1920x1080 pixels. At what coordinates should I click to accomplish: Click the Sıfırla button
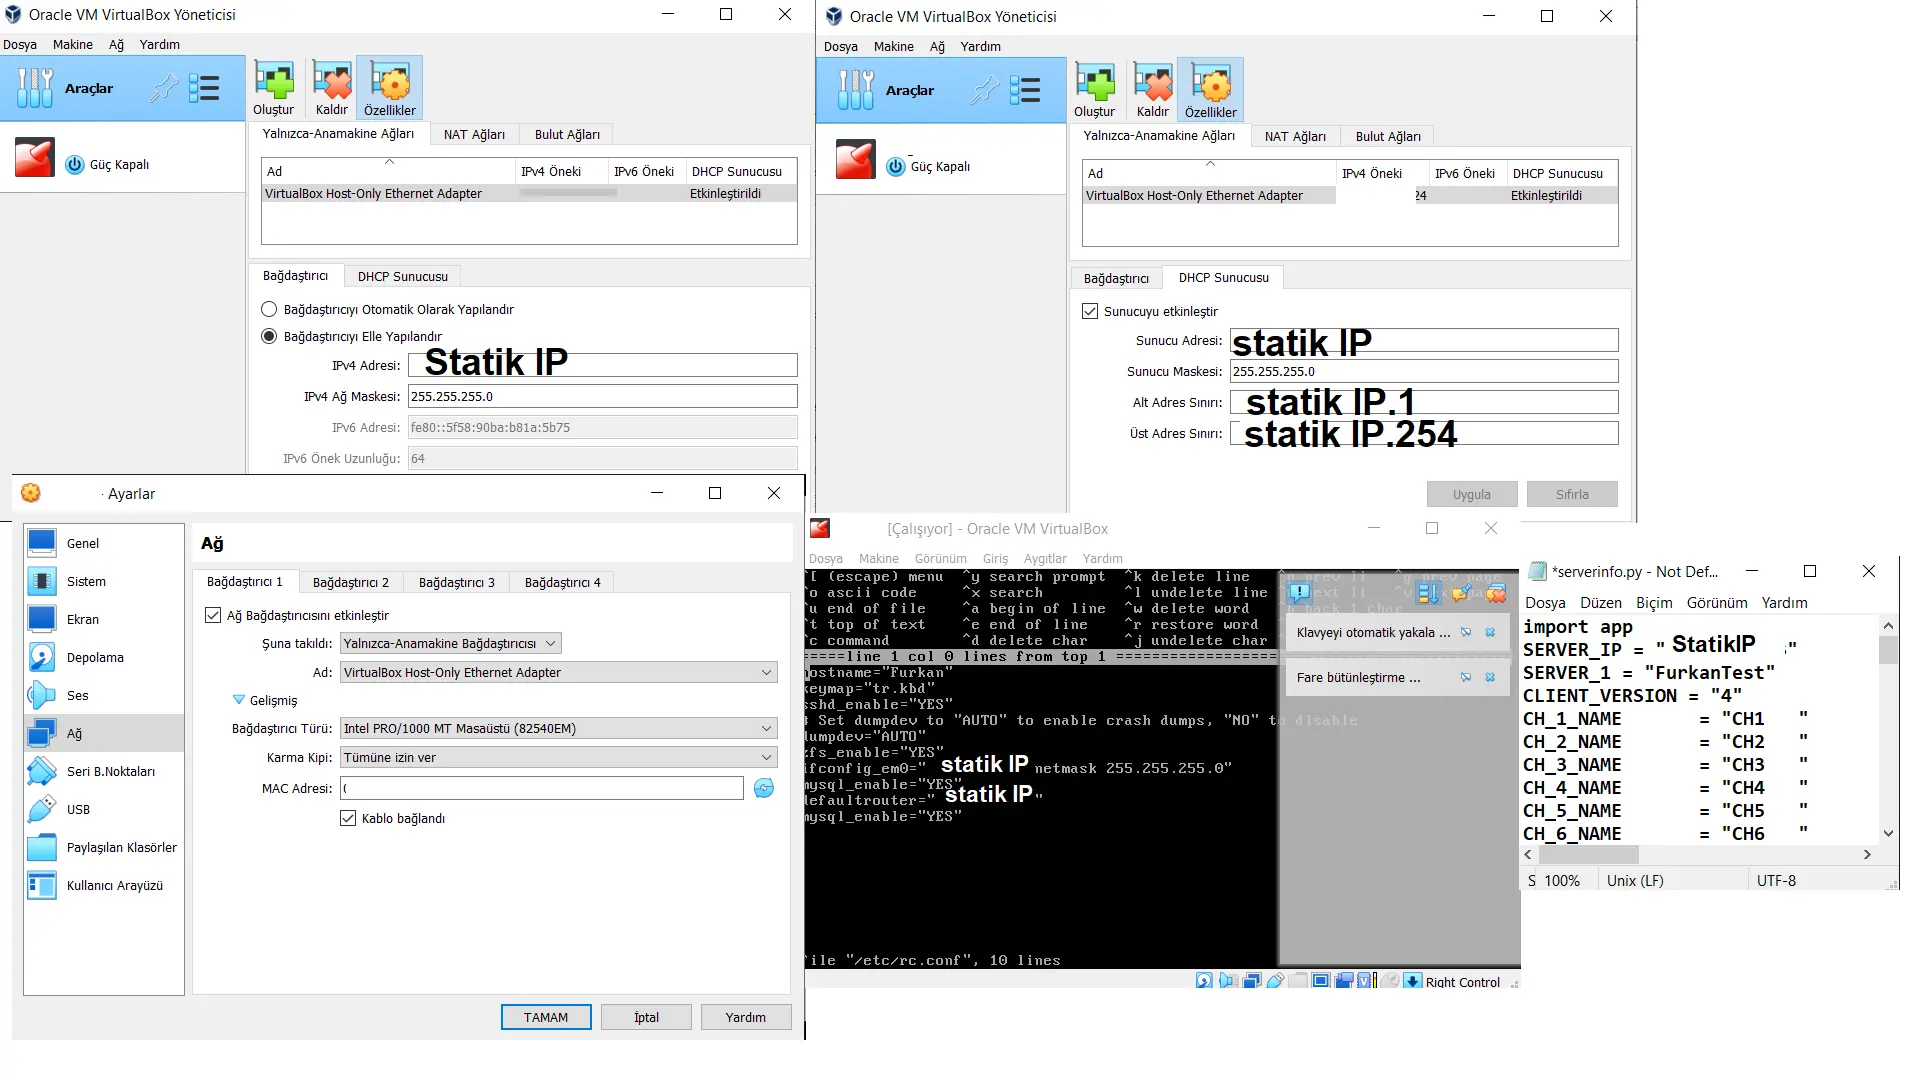point(1572,494)
